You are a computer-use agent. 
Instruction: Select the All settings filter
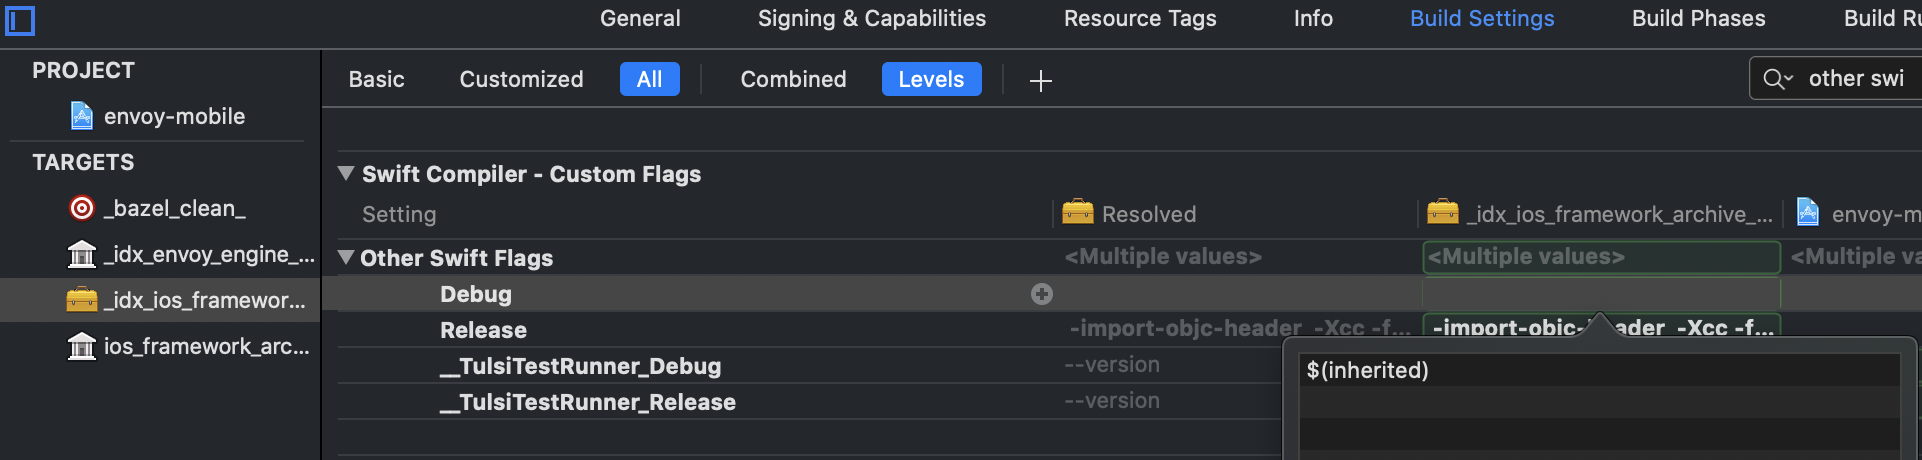649,79
